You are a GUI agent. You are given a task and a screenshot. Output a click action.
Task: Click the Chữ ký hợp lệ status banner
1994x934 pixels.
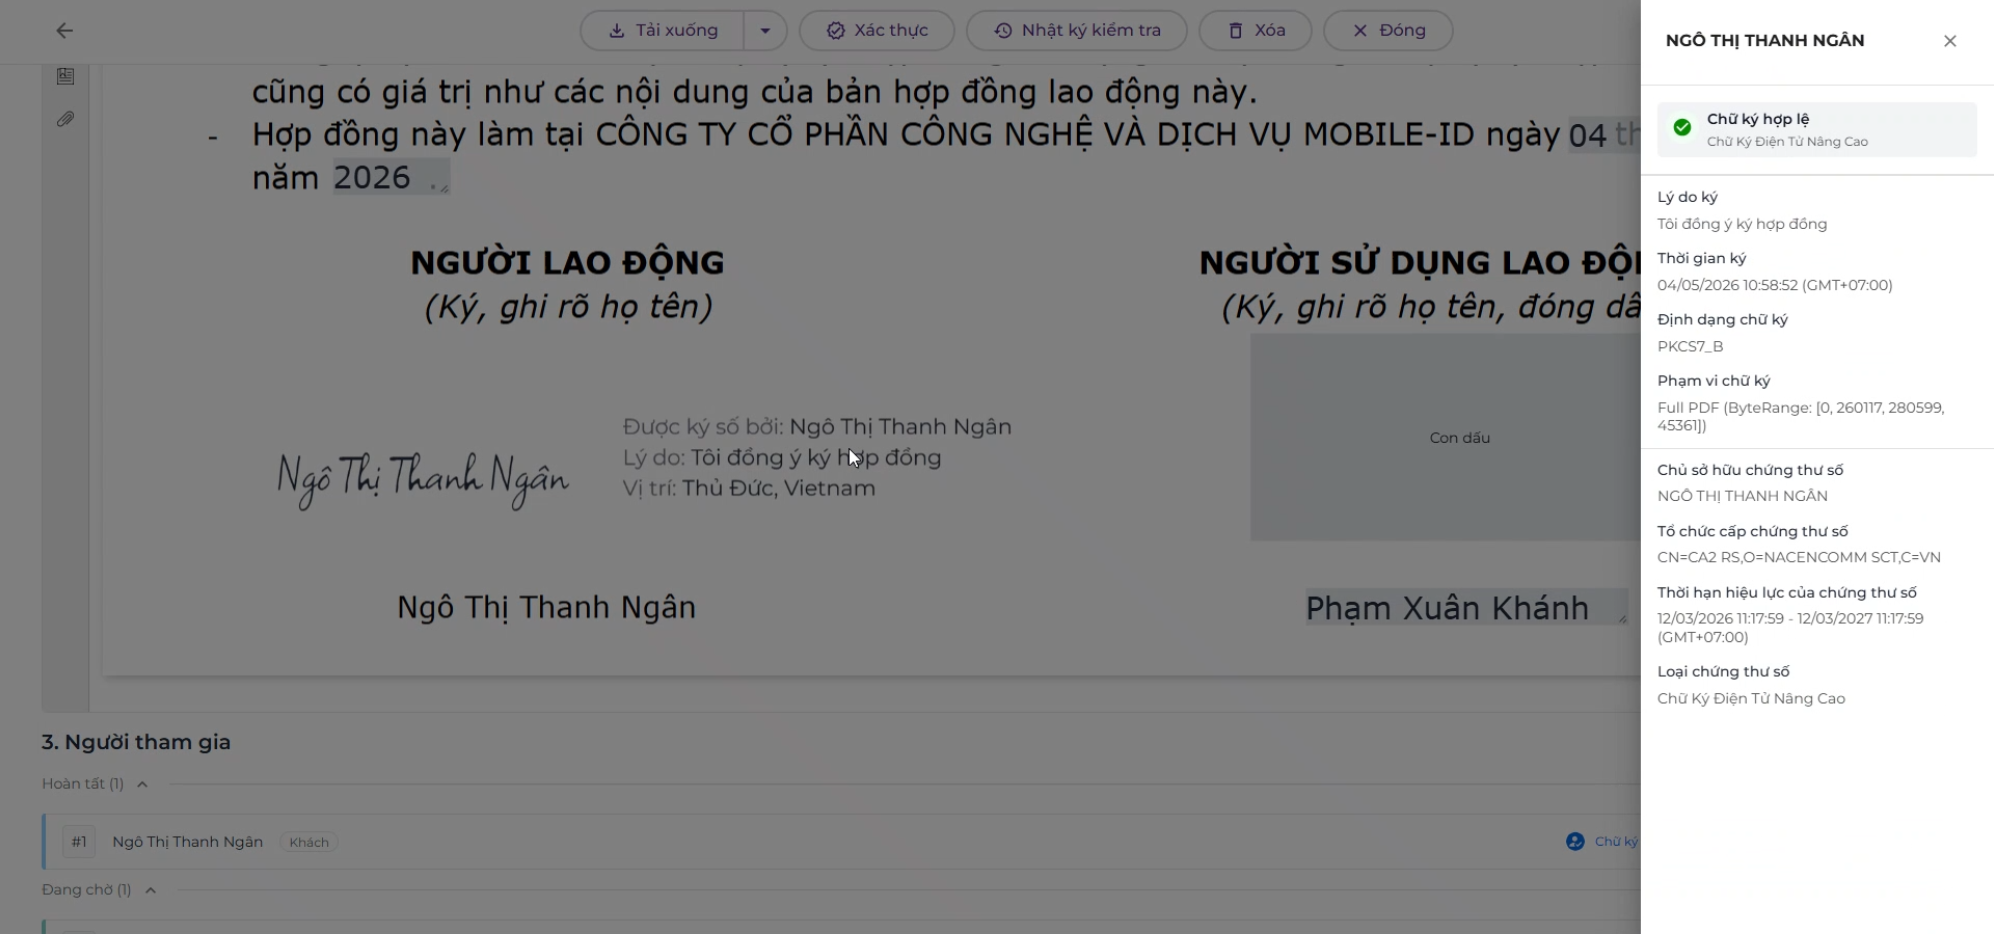pyautogui.click(x=1816, y=129)
